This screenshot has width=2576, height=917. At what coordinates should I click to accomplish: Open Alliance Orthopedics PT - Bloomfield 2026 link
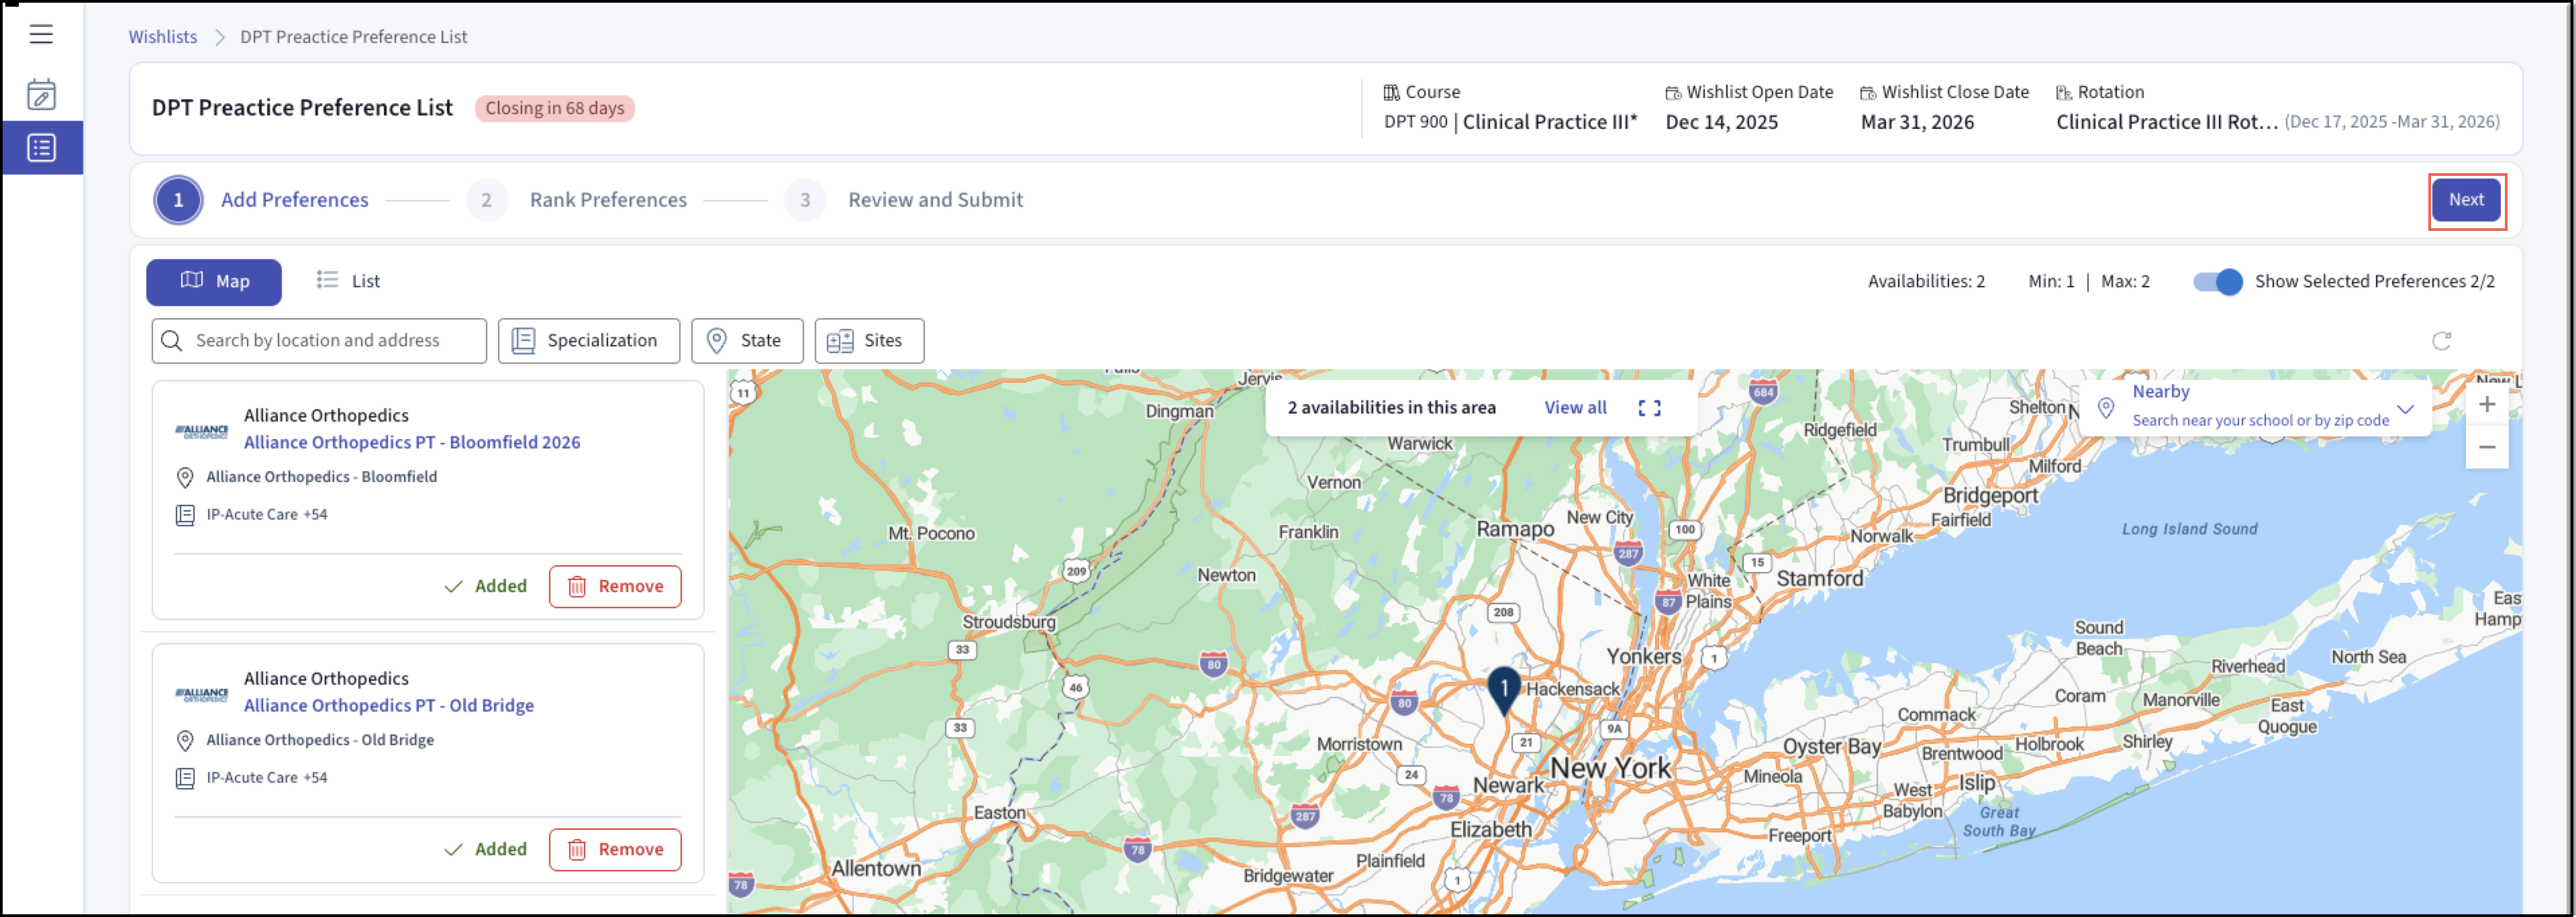(x=412, y=442)
